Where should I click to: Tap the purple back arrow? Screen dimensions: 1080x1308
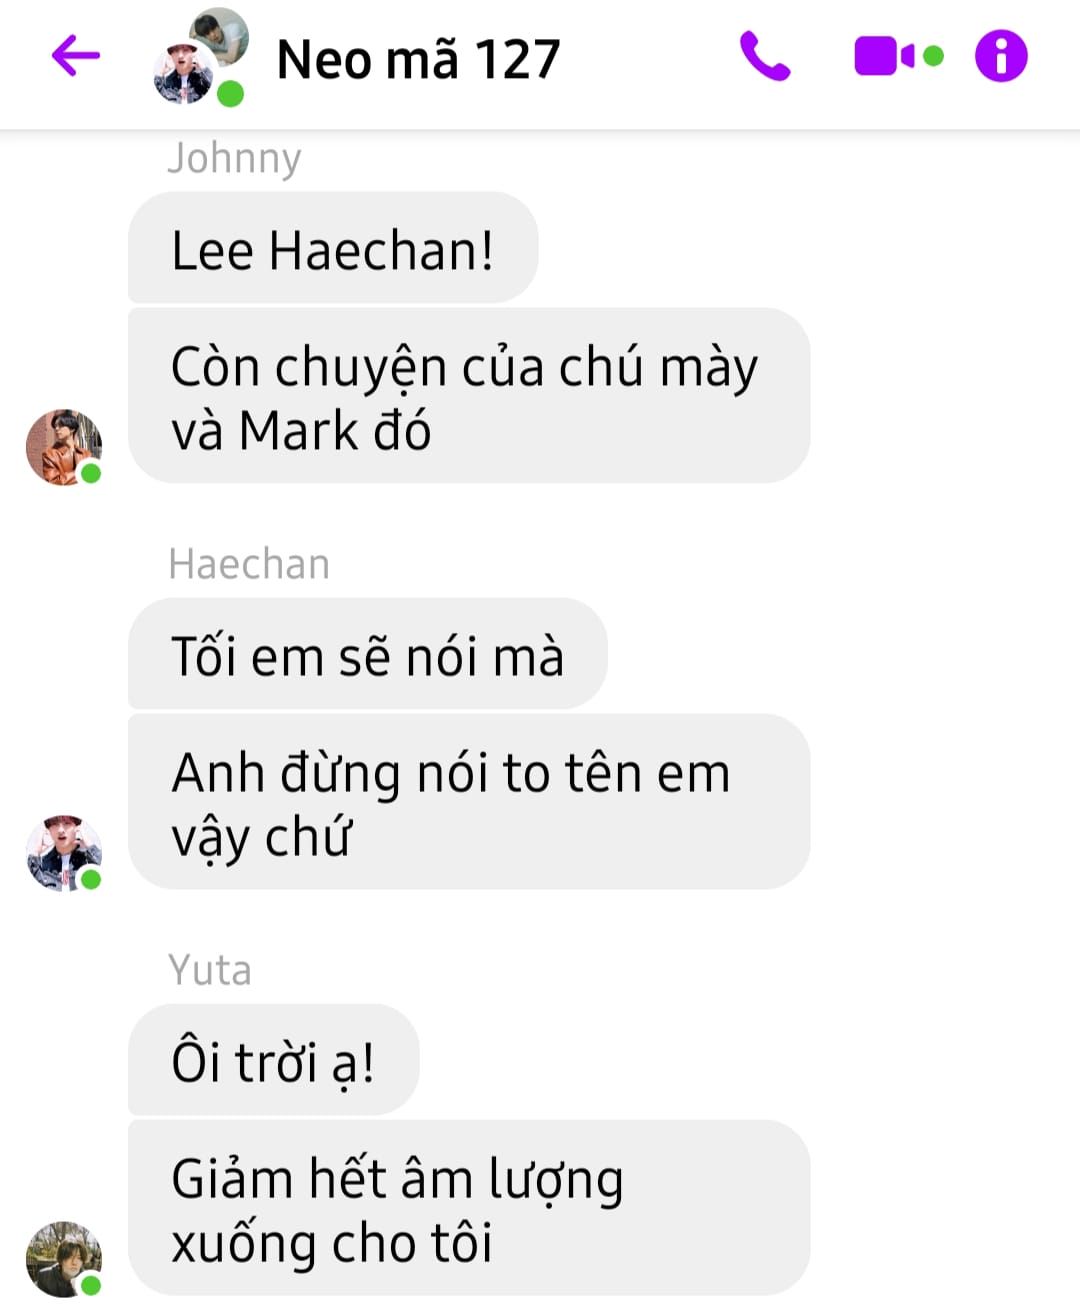click(x=76, y=55)
